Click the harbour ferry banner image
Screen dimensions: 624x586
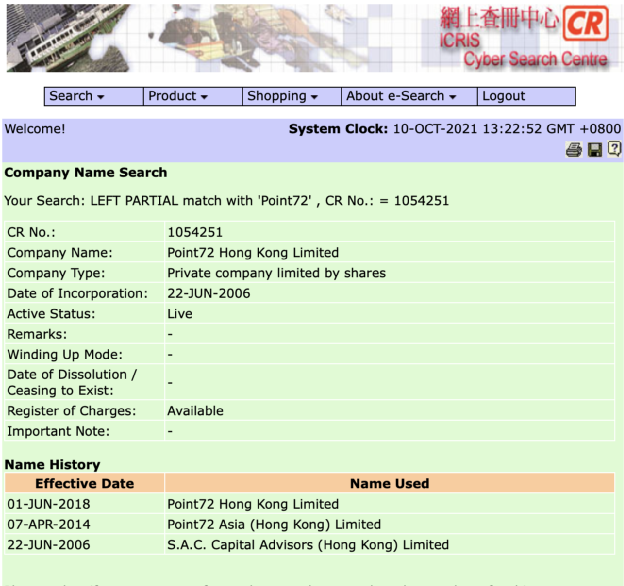pyautogui.click(x=70, y=38)
